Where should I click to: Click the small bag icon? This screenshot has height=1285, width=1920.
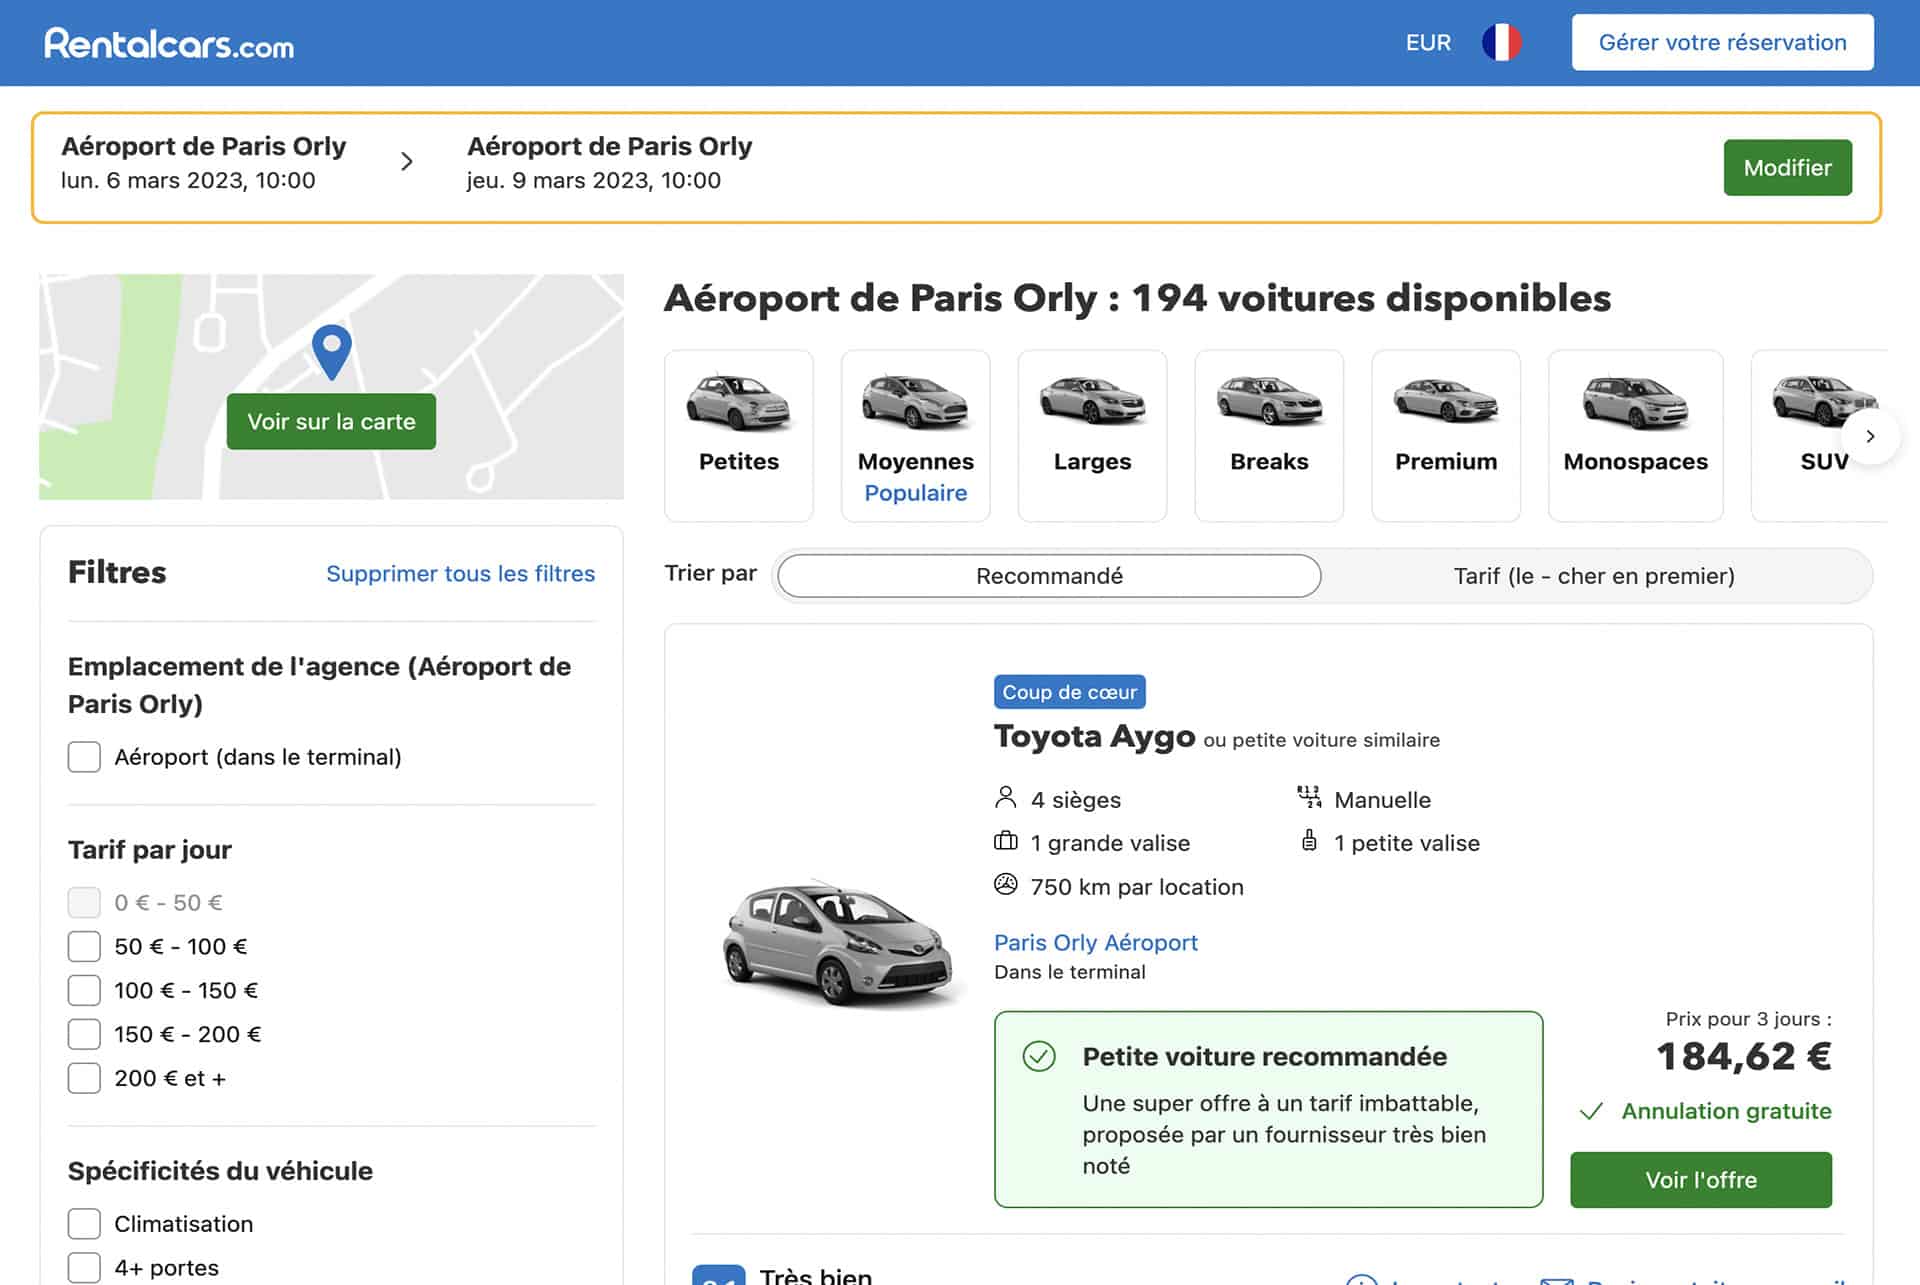point(1309,841)
